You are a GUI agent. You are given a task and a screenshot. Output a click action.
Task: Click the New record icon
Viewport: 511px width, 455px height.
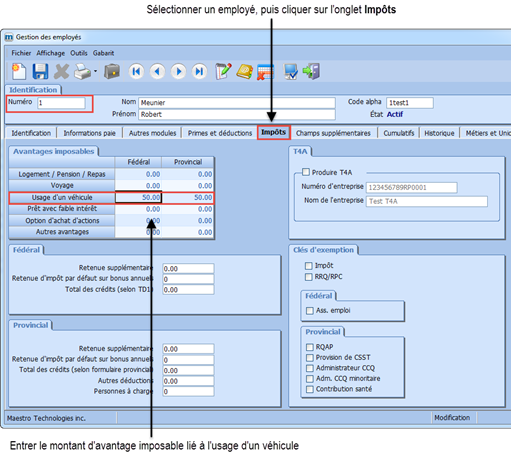click(19, 71)
